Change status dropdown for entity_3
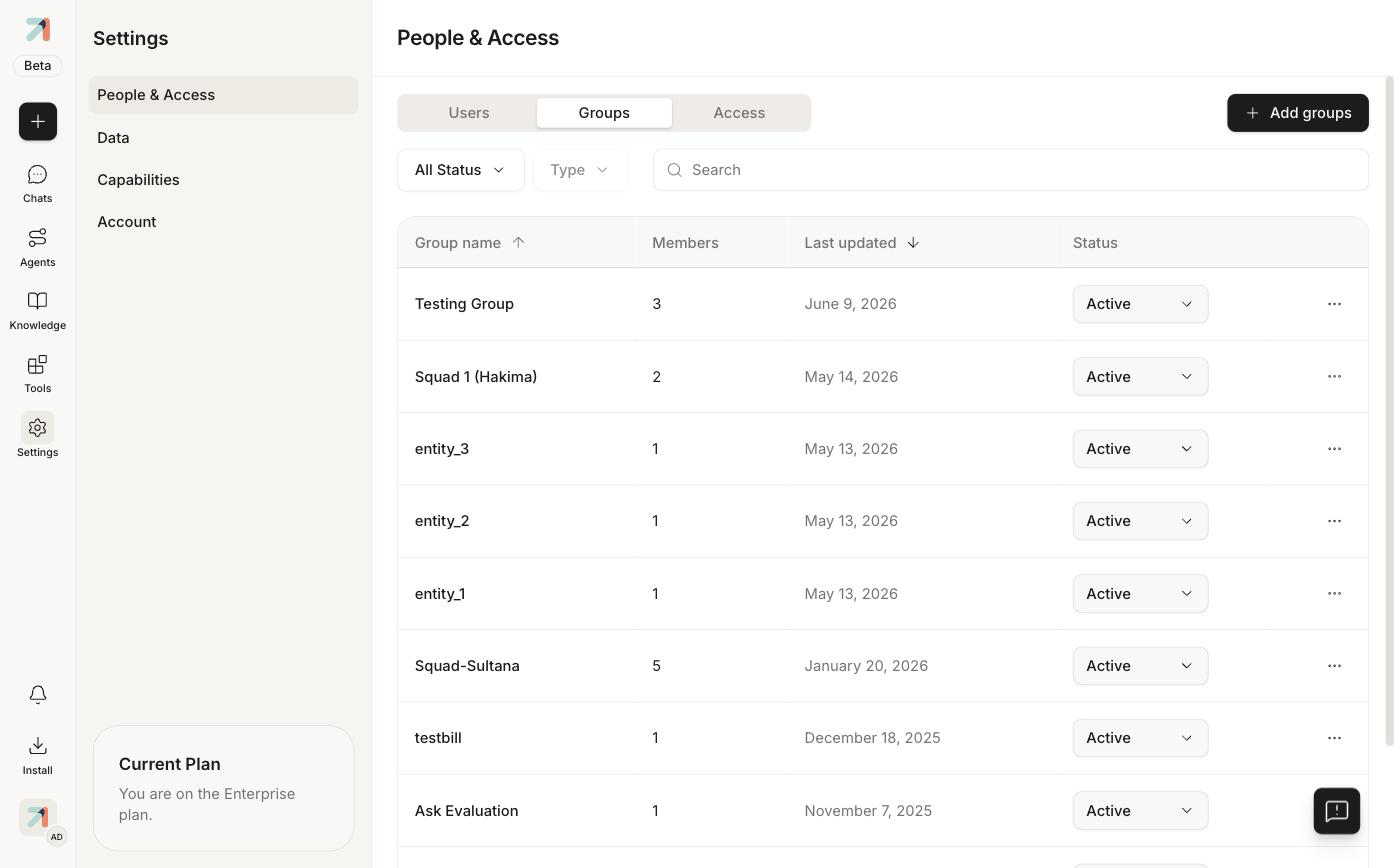Image resolution: width=1394 pixels, height=868 pixels. [x=1140, y=449]
